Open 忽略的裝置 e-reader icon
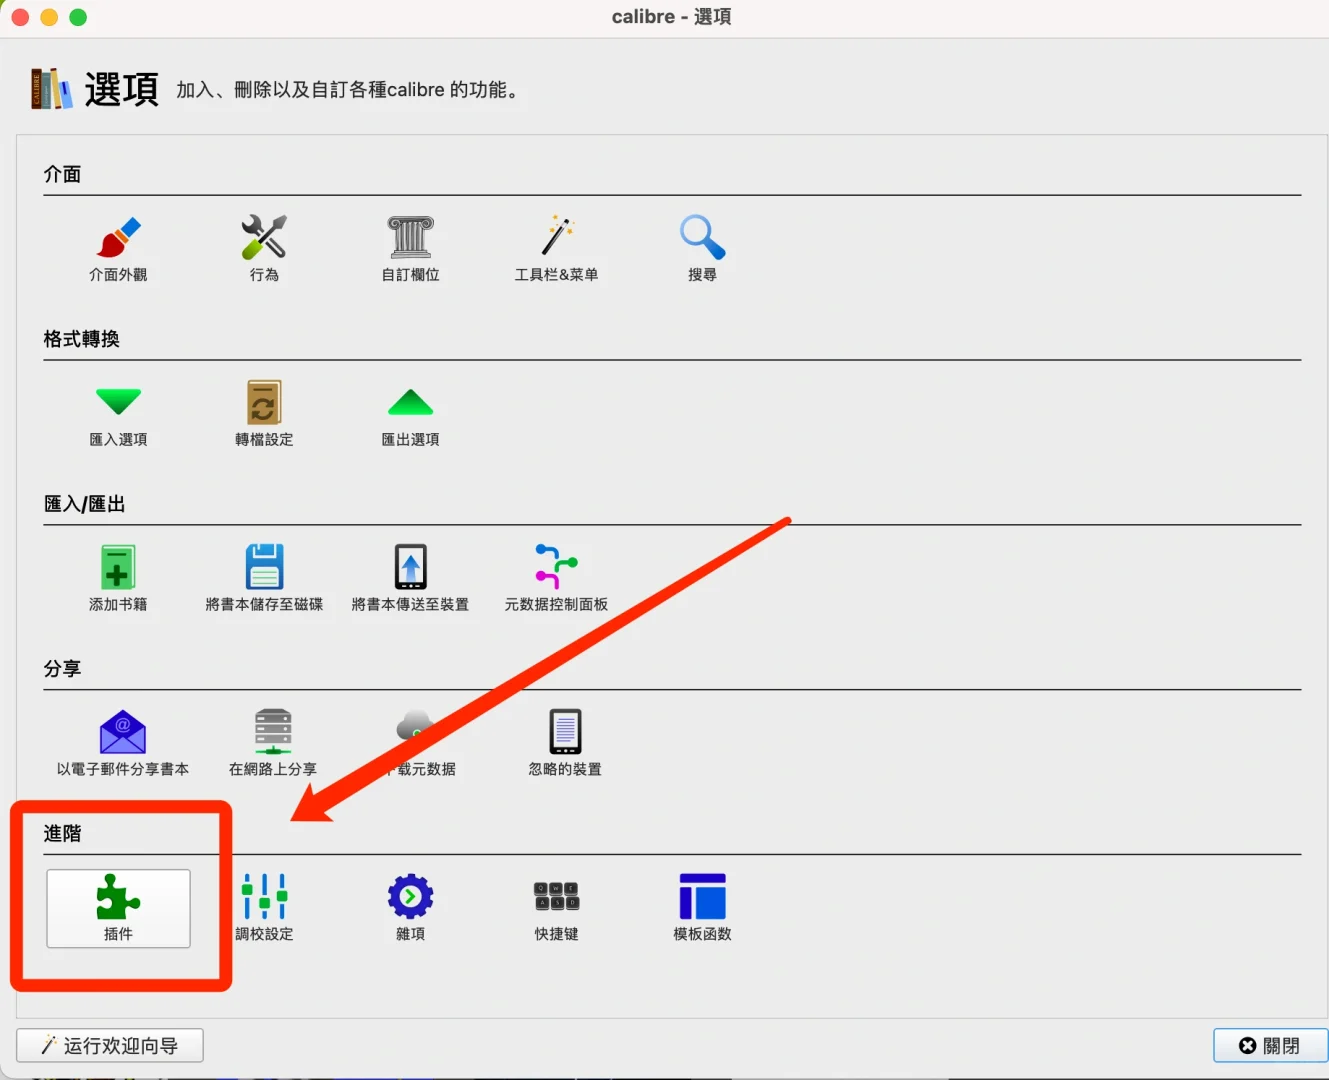 pos(565,732)
